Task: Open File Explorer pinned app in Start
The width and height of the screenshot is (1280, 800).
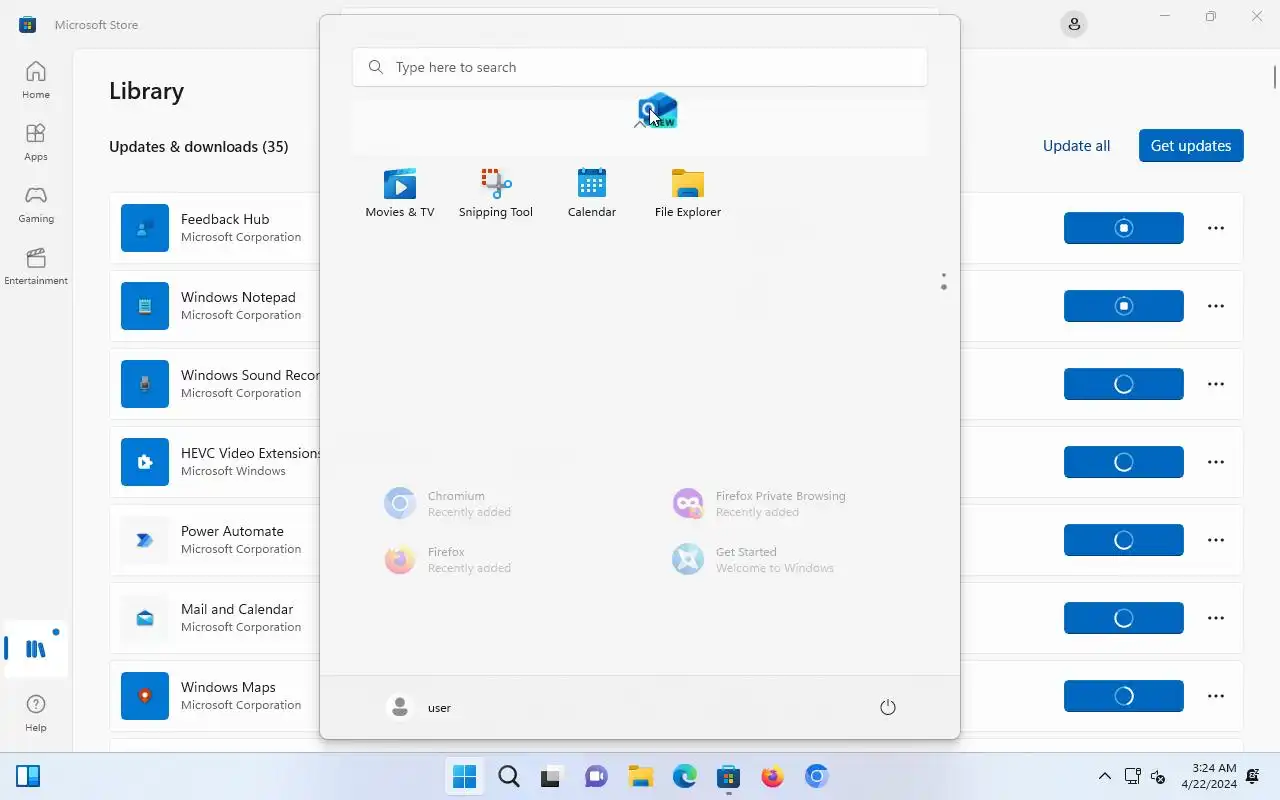Action: coord(688,193)
